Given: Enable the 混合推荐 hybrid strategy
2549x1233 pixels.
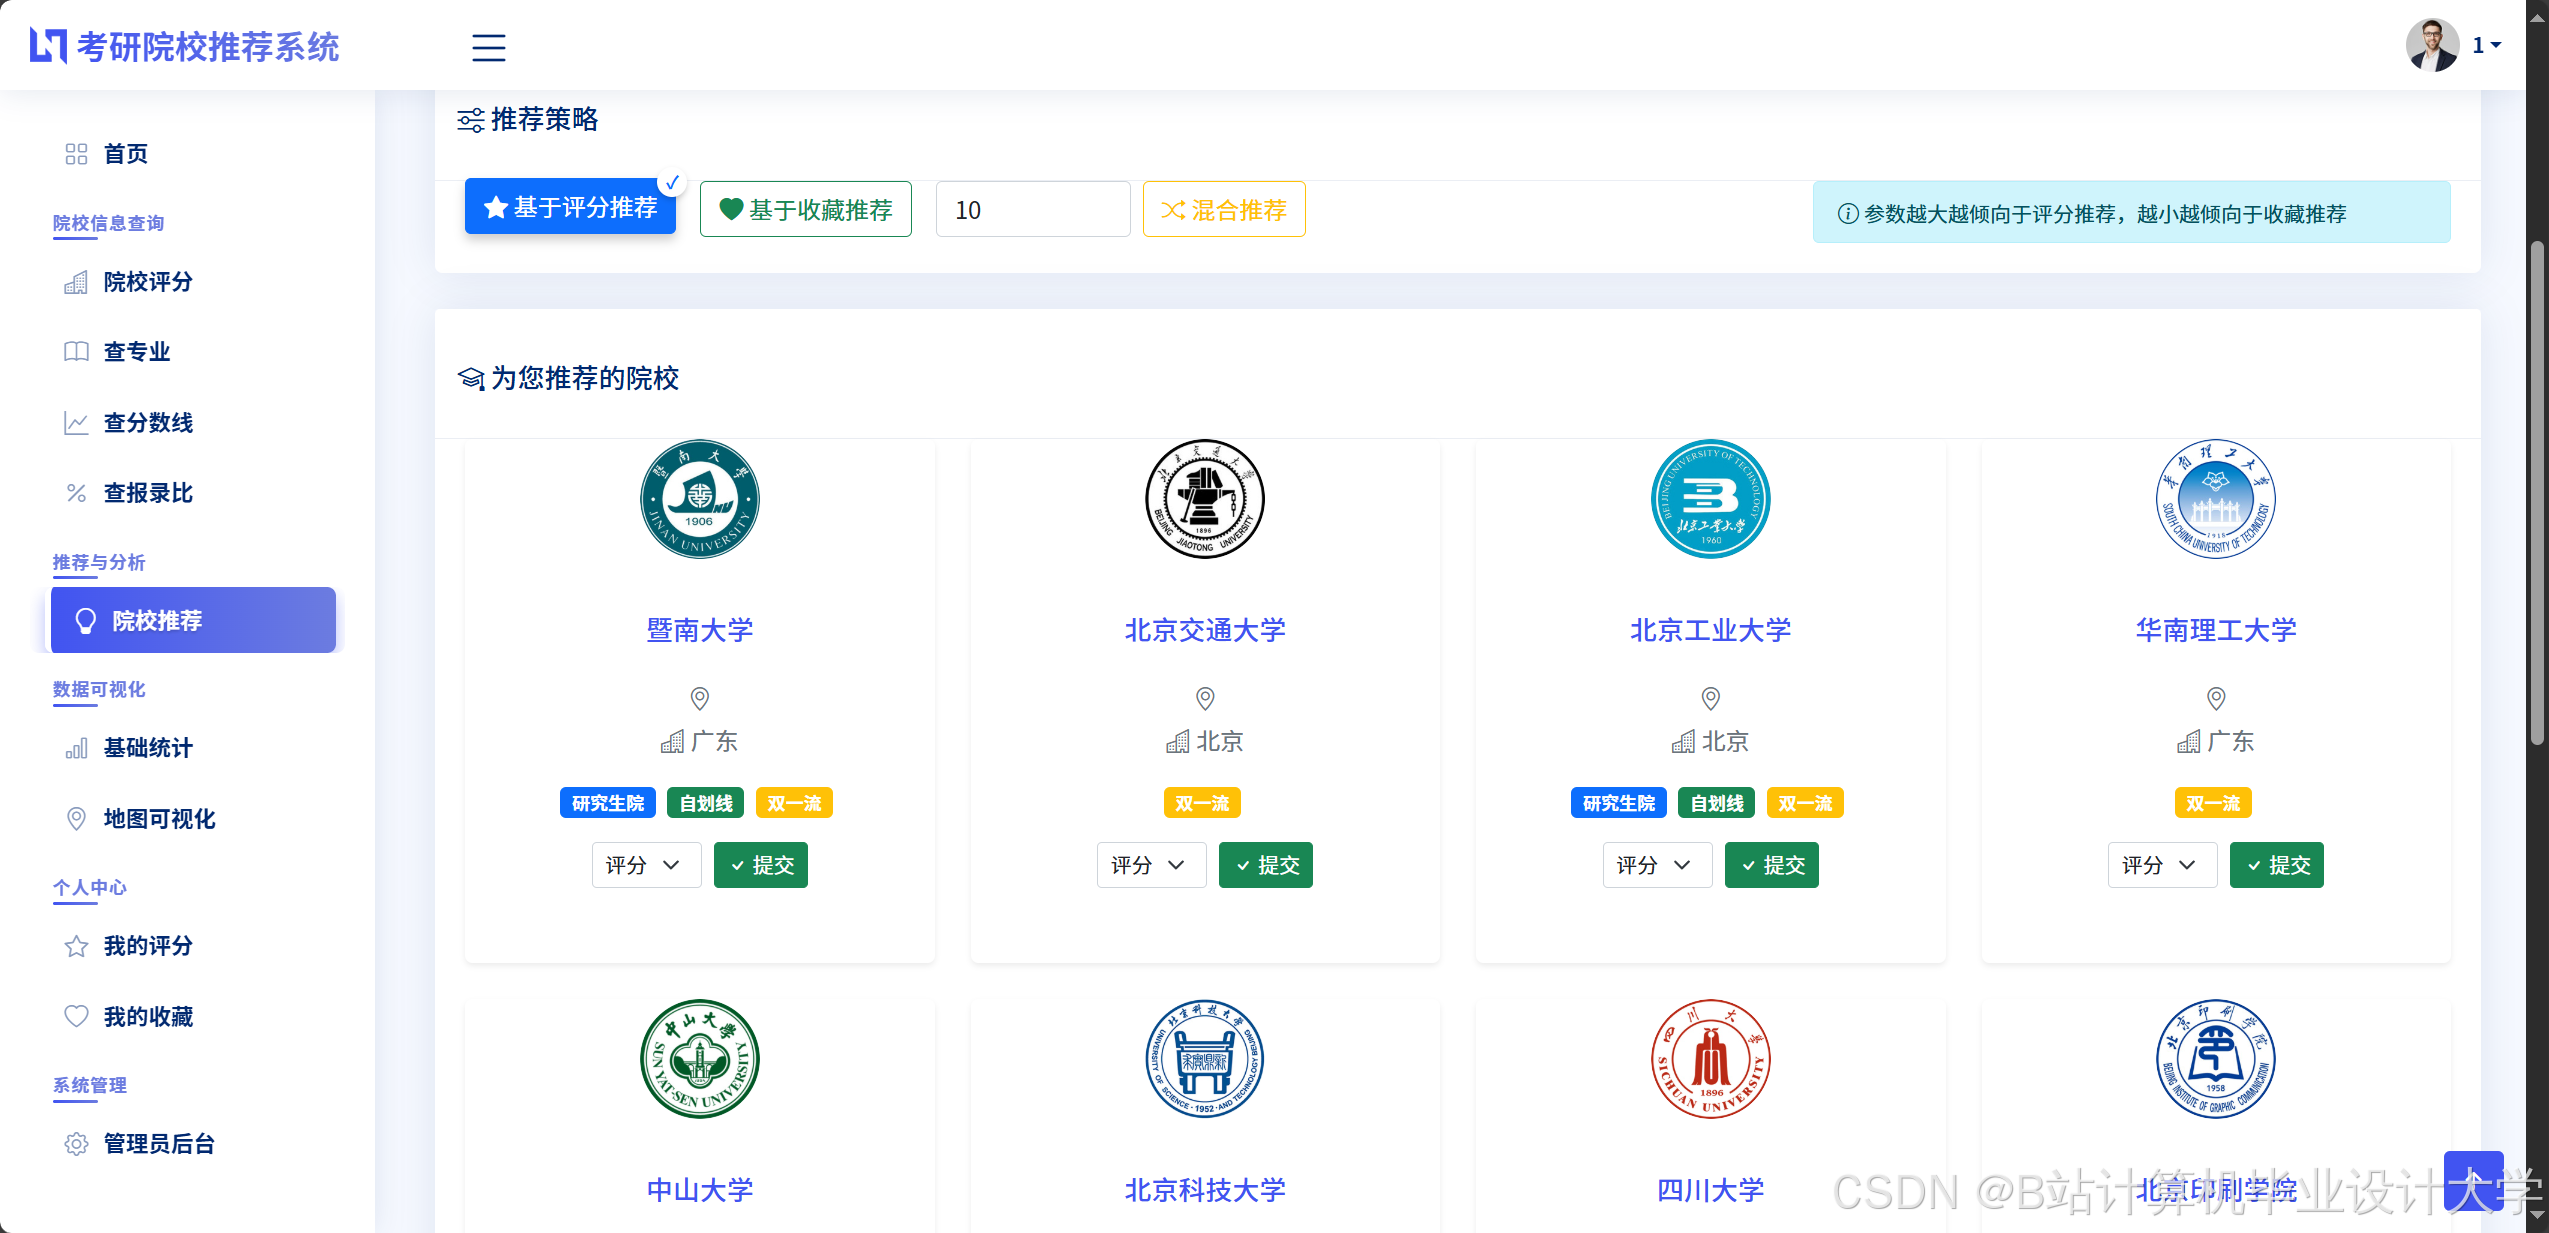Looking at the screenshot, I should pyautogui.click(x=1223, y=210).
